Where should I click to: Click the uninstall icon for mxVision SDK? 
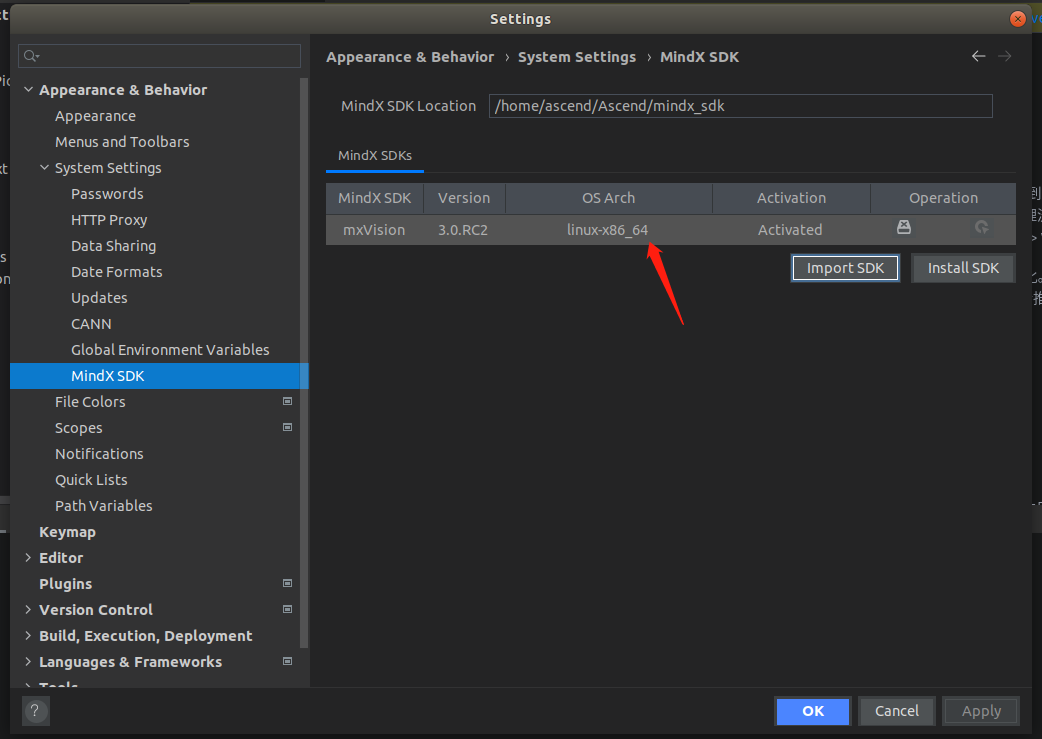904,228
